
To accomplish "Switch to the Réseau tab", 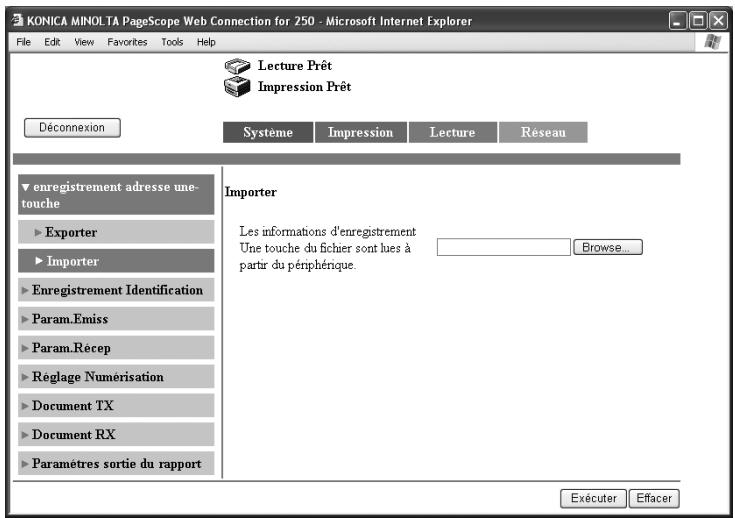I will (543, 132).
